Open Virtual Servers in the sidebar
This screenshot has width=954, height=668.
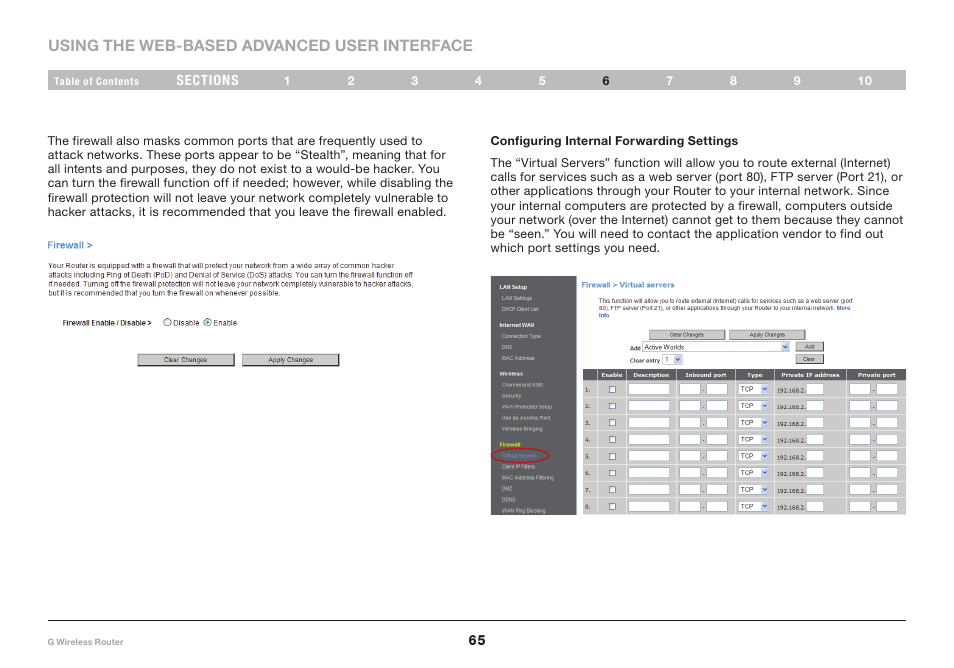519,456
